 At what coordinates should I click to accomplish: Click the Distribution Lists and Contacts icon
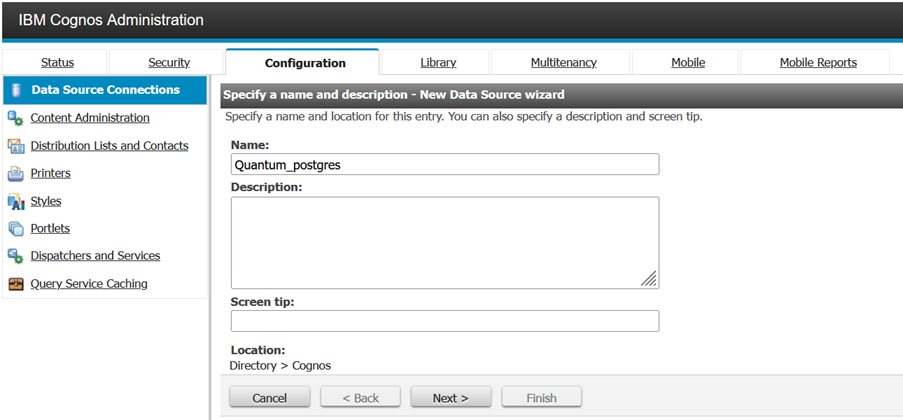coord(16,146)
